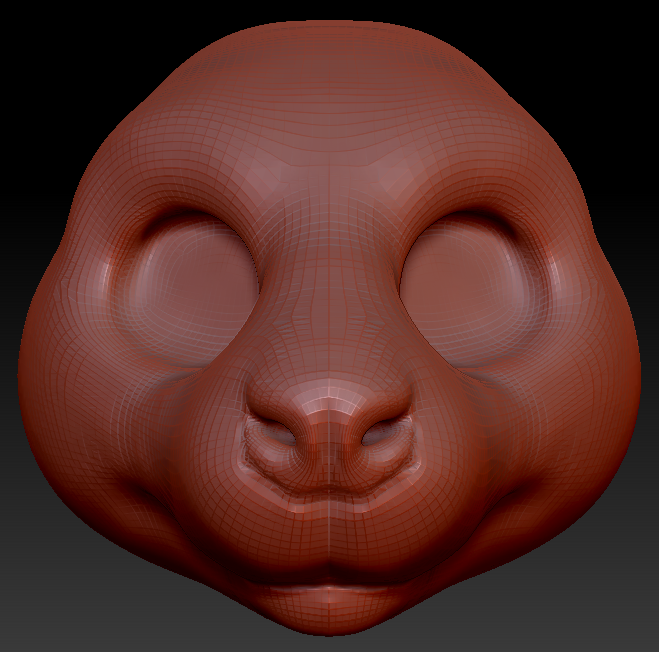Screen dimensions: 659x652
Task: Click the lower lip of the model
Action: pos(329,592)
